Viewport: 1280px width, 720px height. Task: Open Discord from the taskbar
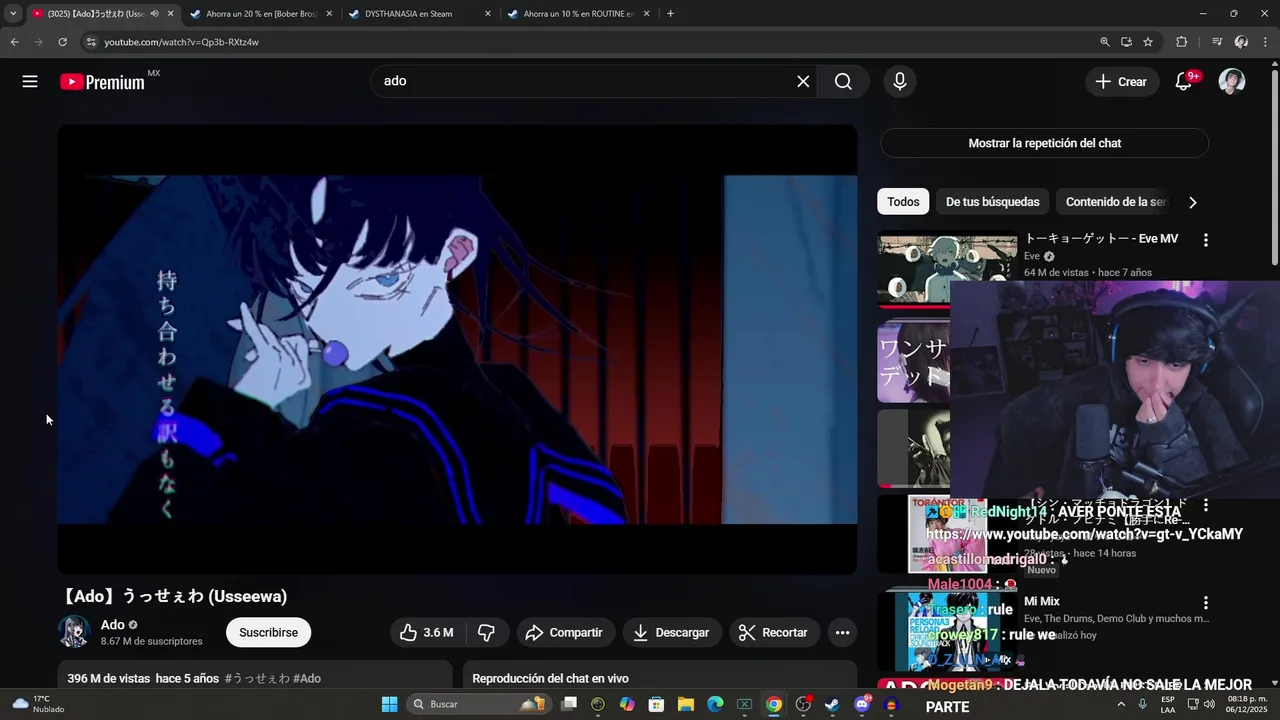tap(862, 704)
